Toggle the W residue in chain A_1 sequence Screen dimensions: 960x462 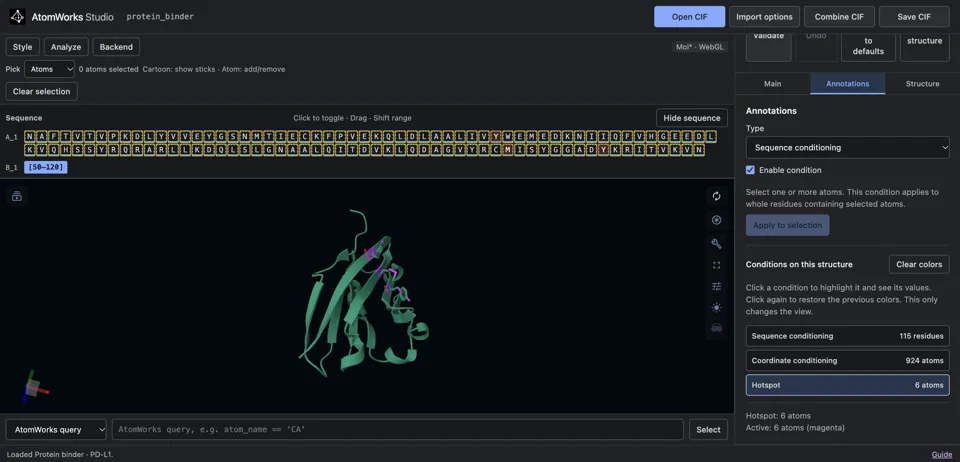pyautogui.click(x=507, y=136)
